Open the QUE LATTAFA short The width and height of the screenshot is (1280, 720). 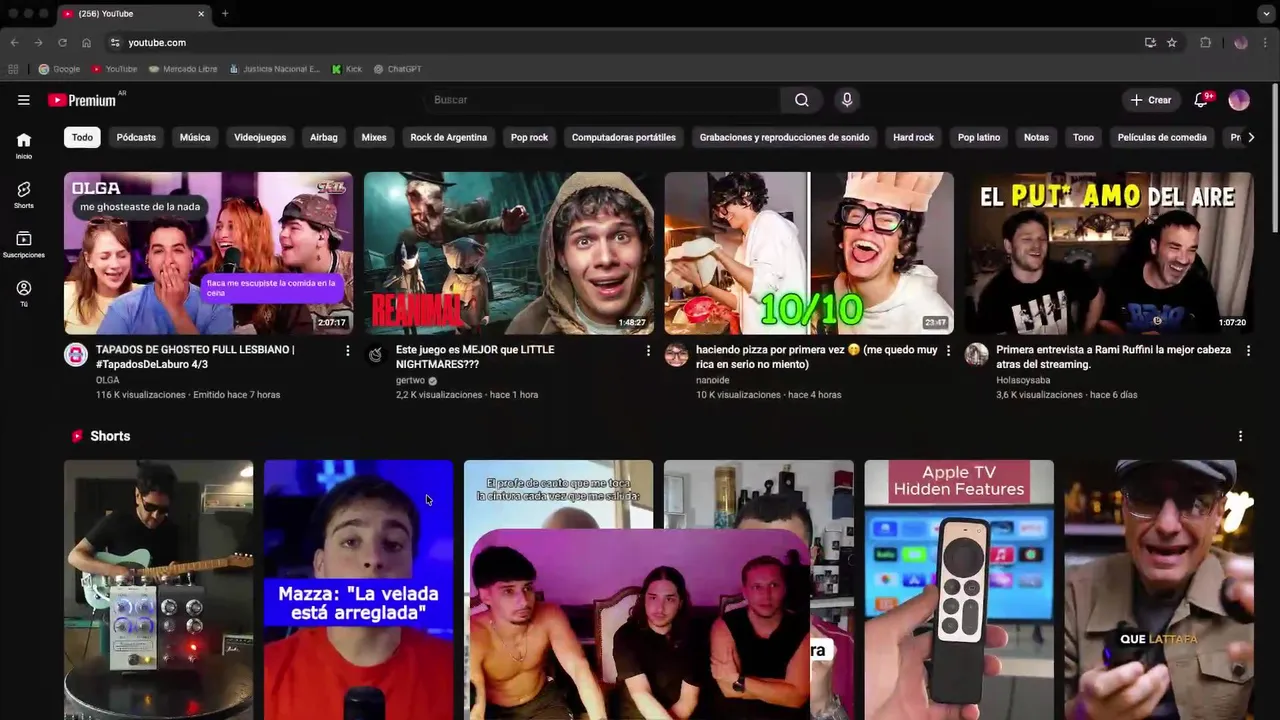tap(1158, 590)
